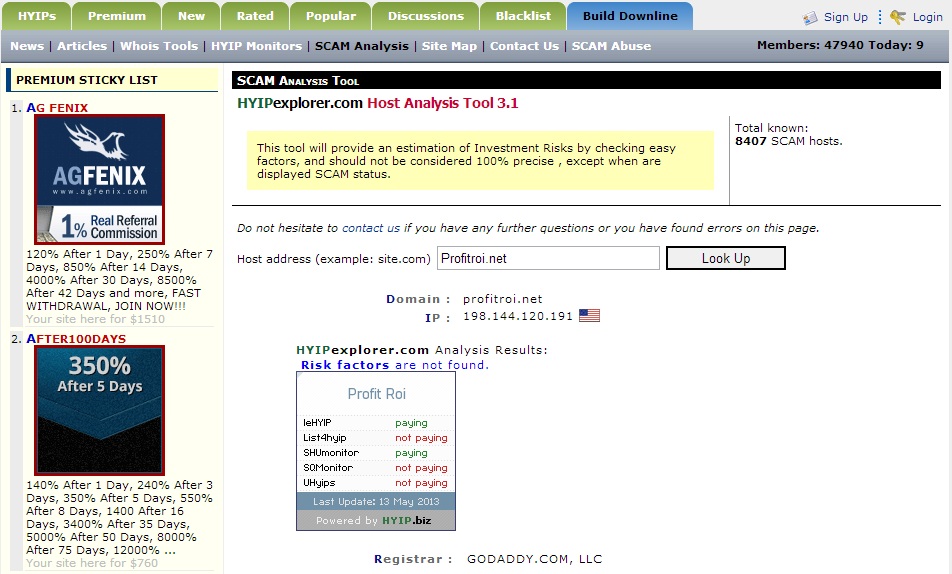Select SCAM Abuse from the navigation bar
Image resolution: width=952 pixels, height=574 pixels.
[x=611, y=46]
